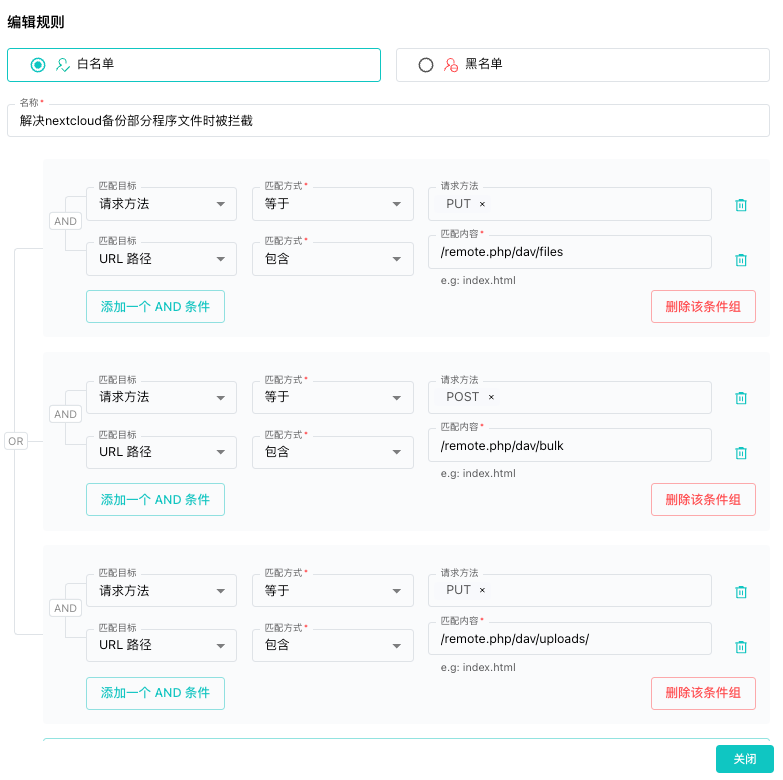Open 等于 match dropdown in /dav/files group
783x780 pixels.
click(x=333, y=204)
